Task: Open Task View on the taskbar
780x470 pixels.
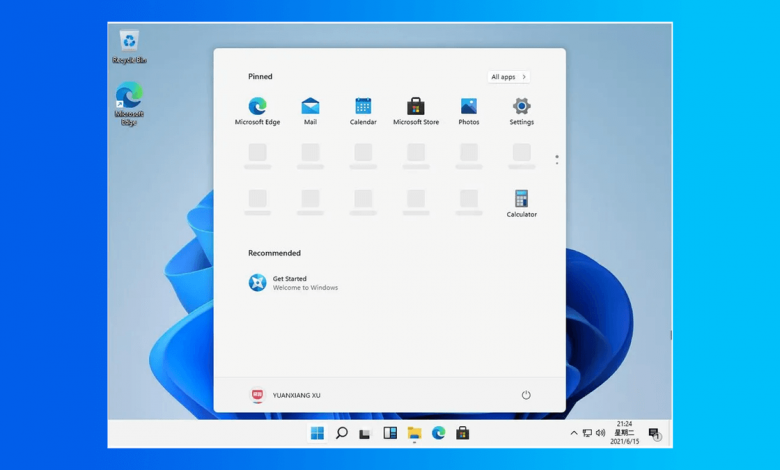Action: pos(366,433)
